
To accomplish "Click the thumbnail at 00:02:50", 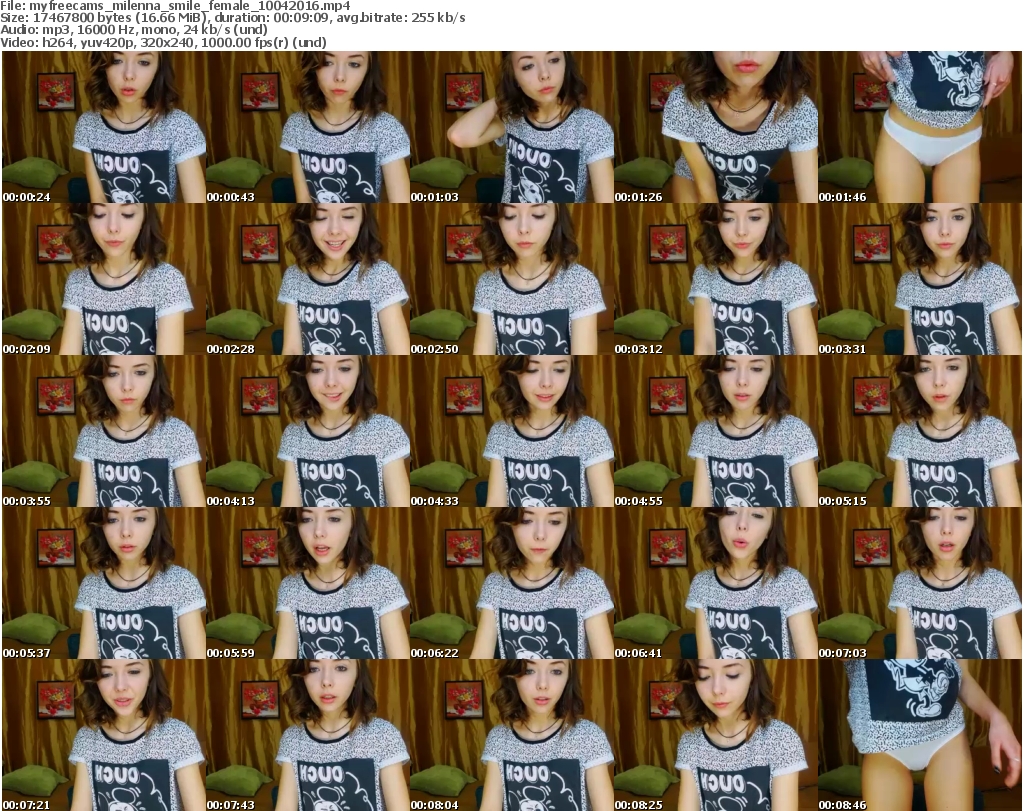I will (x=512, y=279).
